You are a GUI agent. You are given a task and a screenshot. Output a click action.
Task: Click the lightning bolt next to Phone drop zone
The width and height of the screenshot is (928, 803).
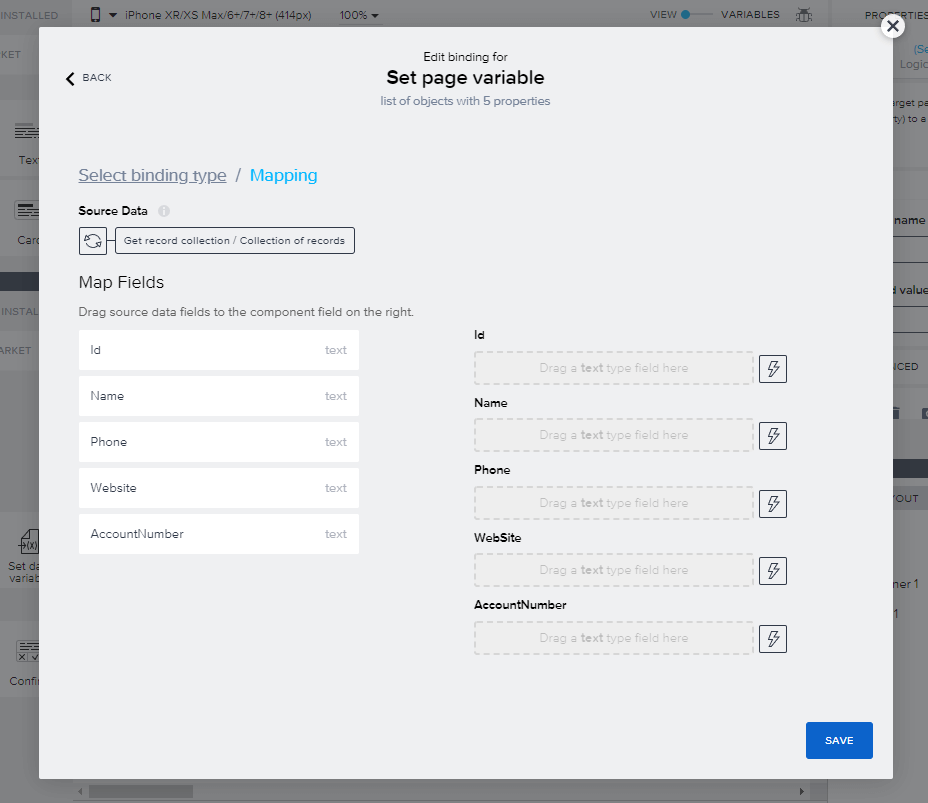tap(772, 503)
